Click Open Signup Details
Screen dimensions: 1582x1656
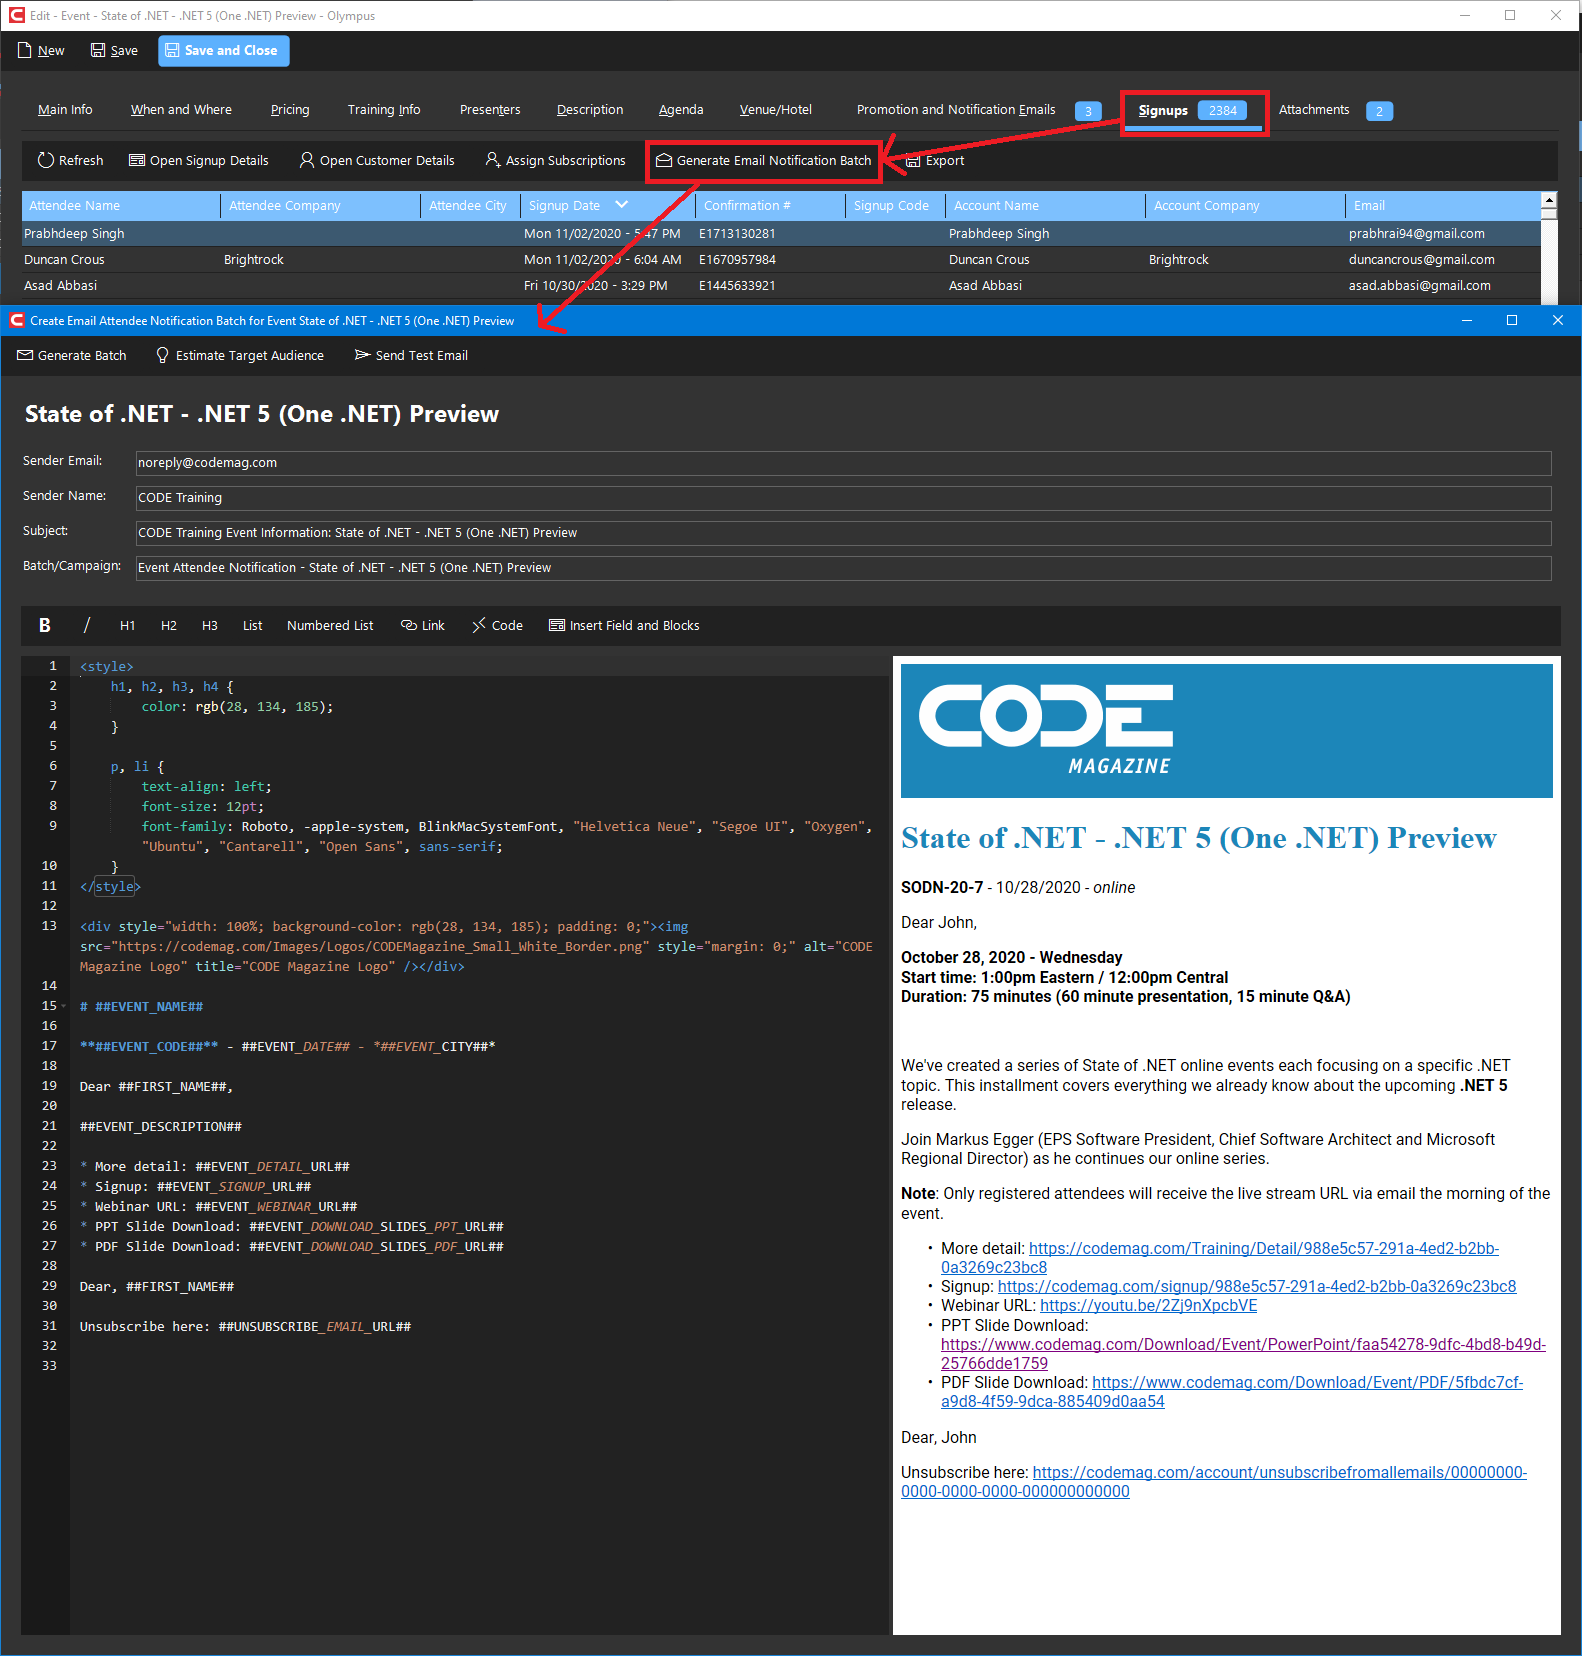coord(199,161)
